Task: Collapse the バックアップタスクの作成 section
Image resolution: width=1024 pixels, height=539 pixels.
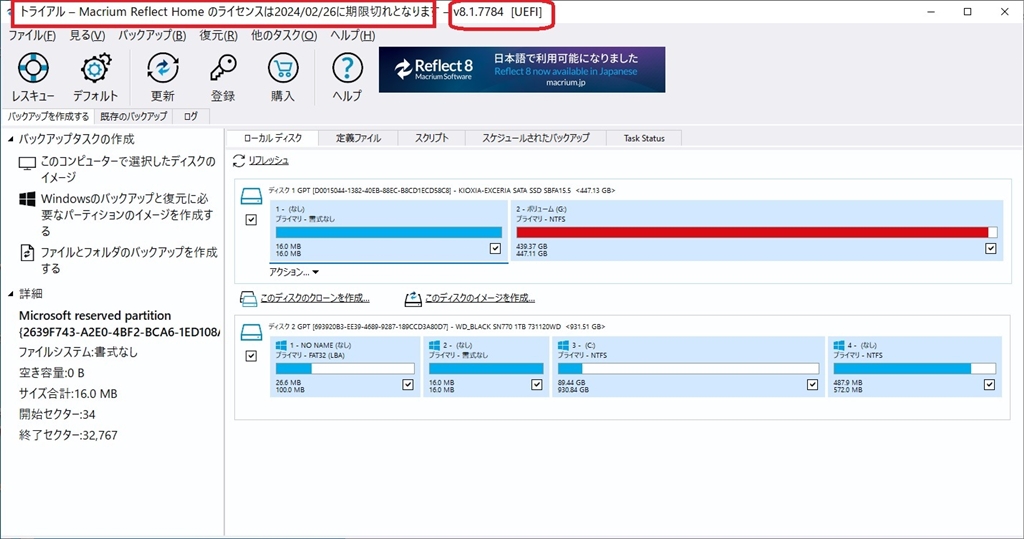Action: click(x=10, y=139)
